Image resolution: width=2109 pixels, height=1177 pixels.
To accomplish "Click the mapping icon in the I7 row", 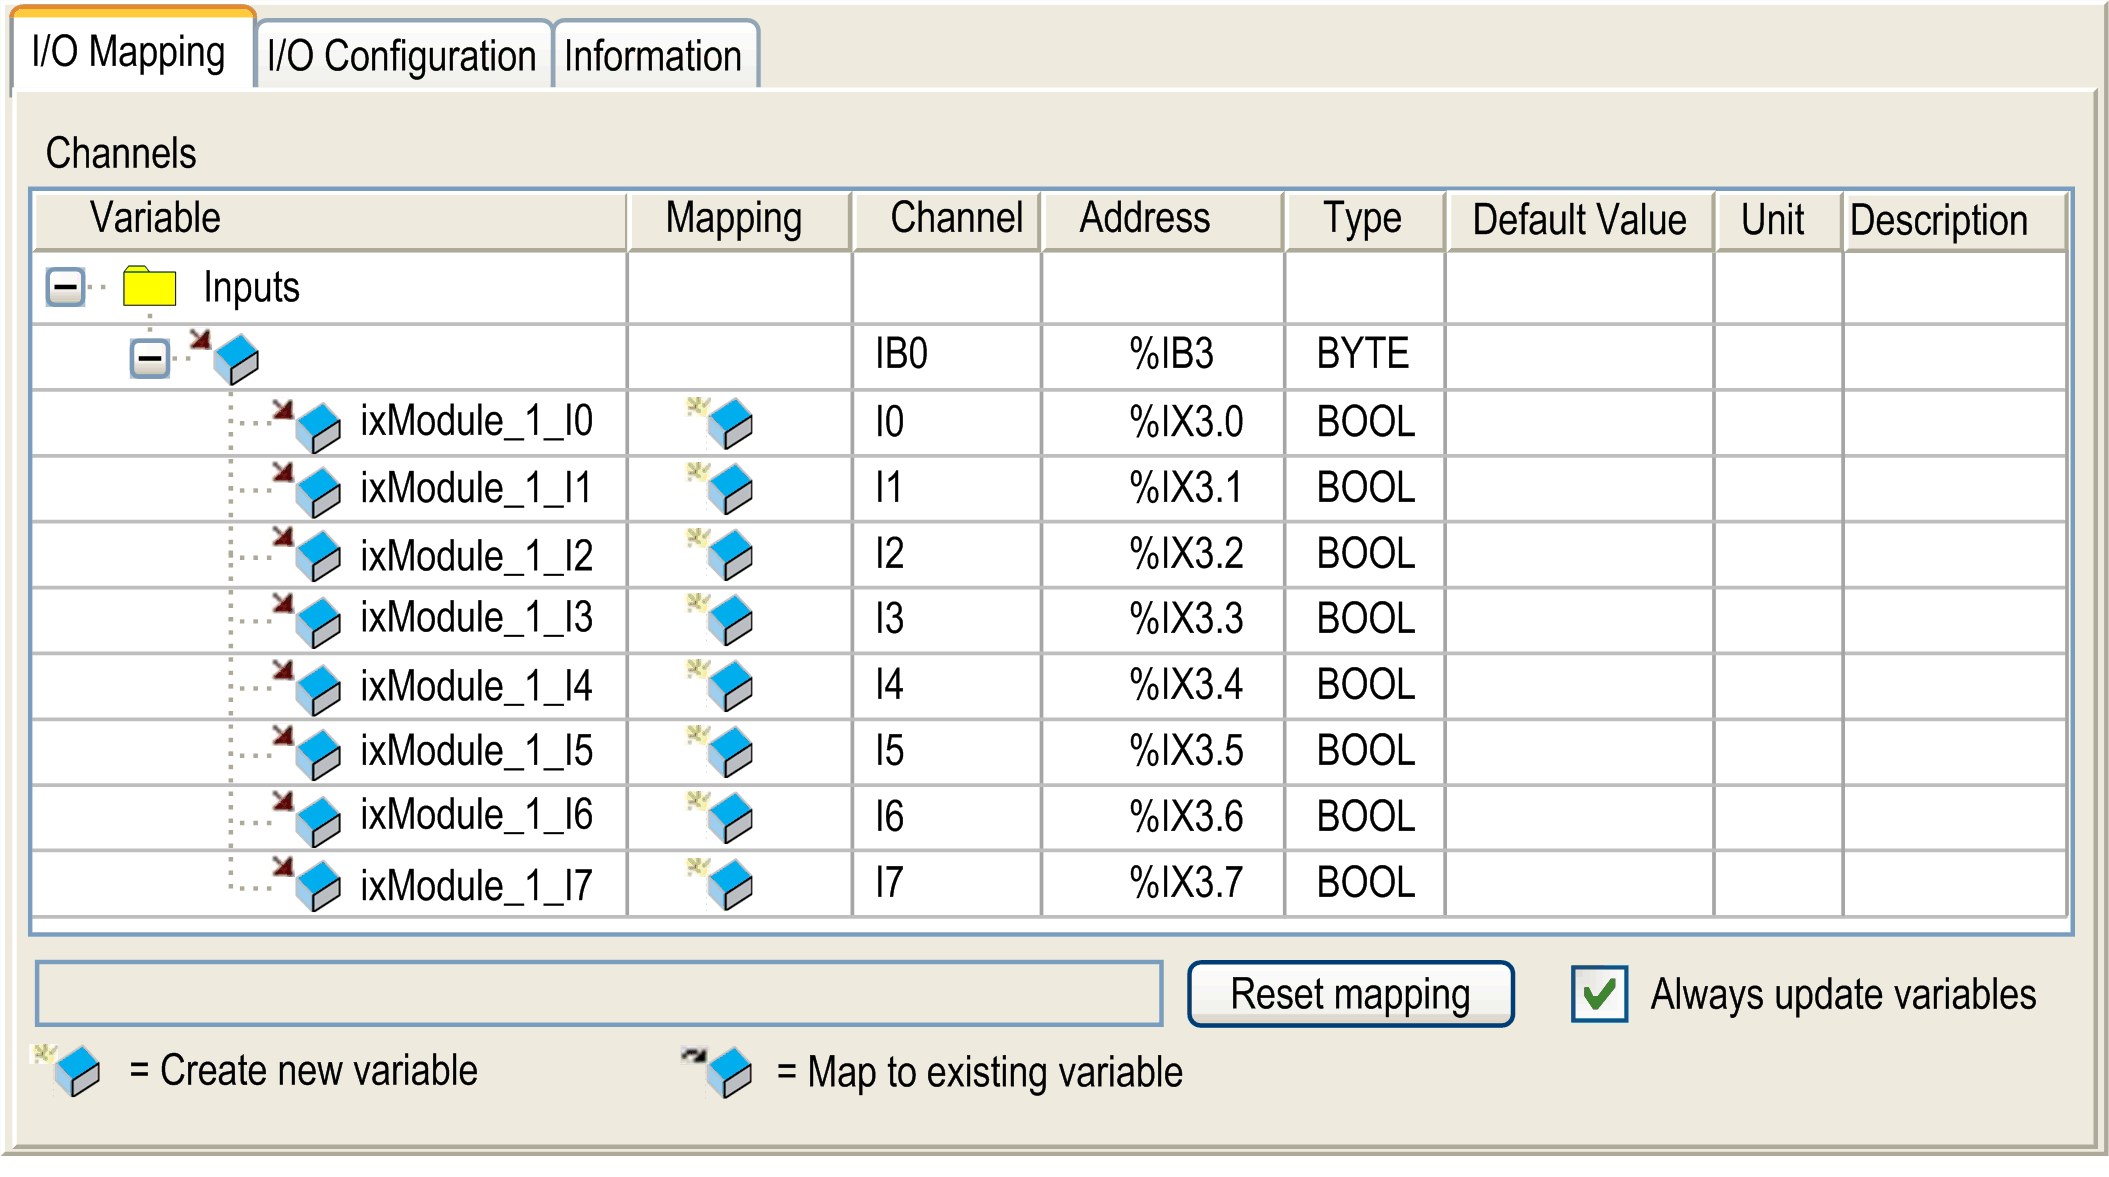I will click(721, 883).
